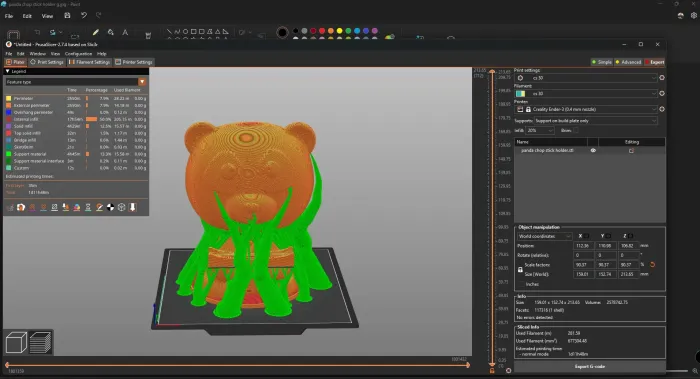Screen dimensions: 700x379
Task: Toggle Support material legend entry
Action: click(x=76, y=154)
